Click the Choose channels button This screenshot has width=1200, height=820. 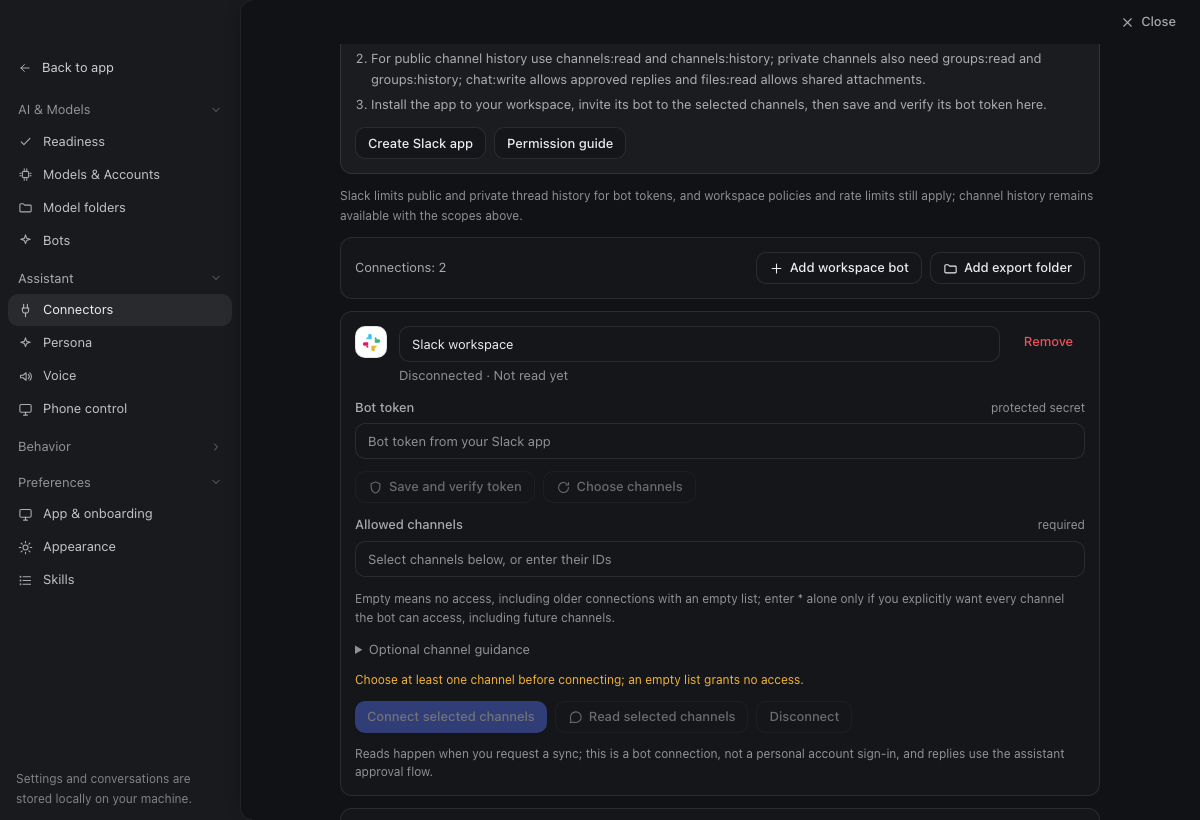[x=619, y=487]
